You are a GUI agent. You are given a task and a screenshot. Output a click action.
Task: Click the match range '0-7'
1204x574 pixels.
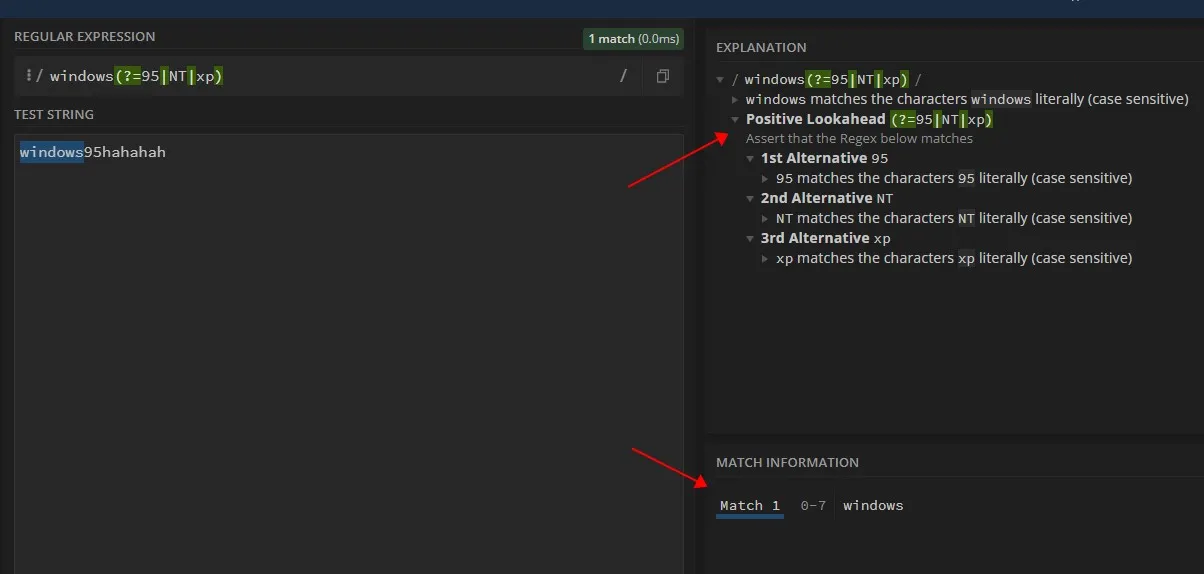click(x=813, y=506)
